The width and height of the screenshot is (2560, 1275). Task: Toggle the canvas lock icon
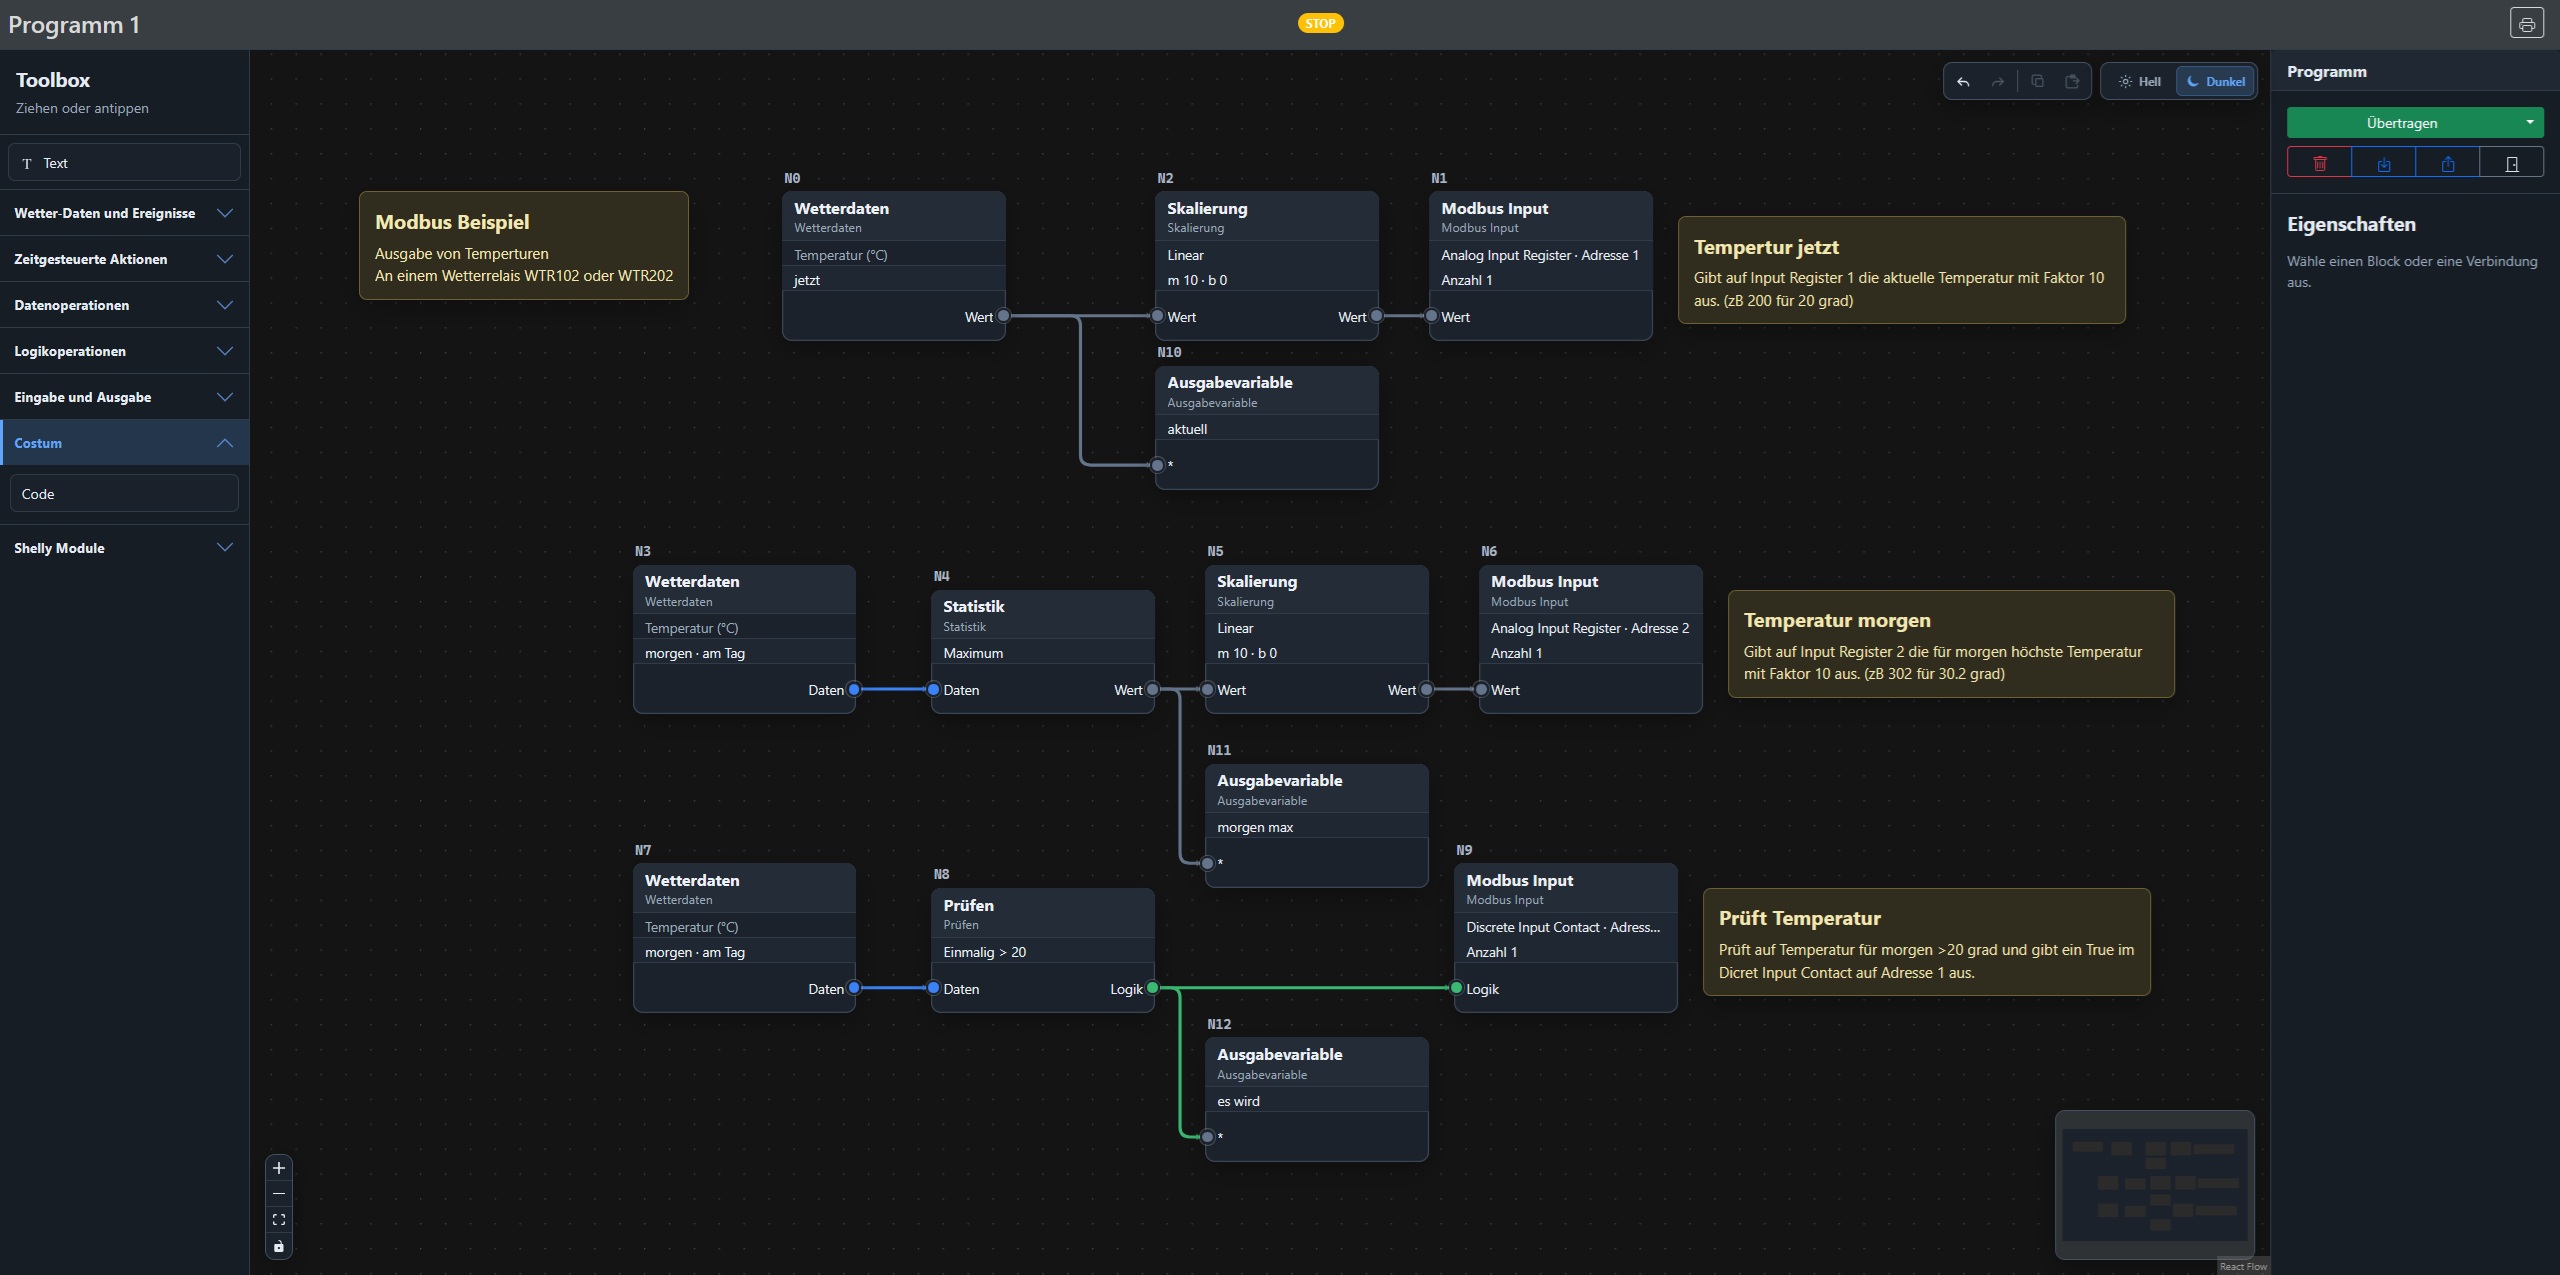(x=279, y=1246)
